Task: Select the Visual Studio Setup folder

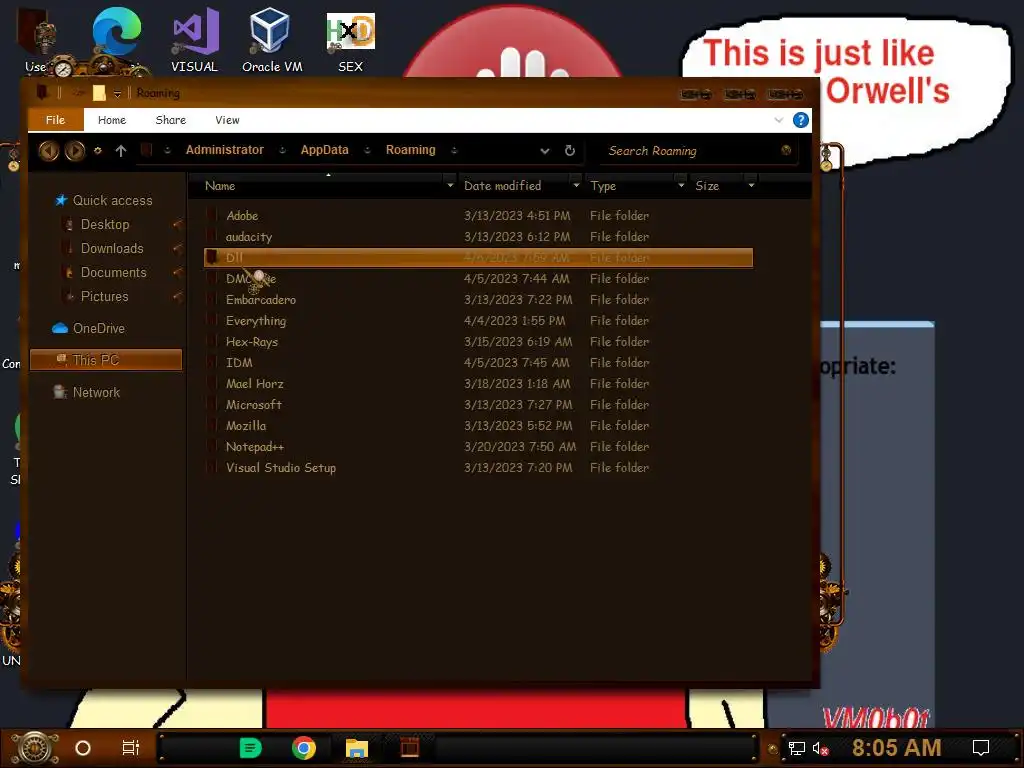Action: click(x=478, y=468)
